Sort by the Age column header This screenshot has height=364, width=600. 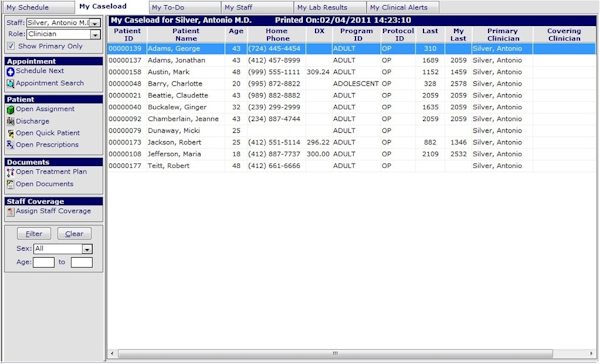236,35
